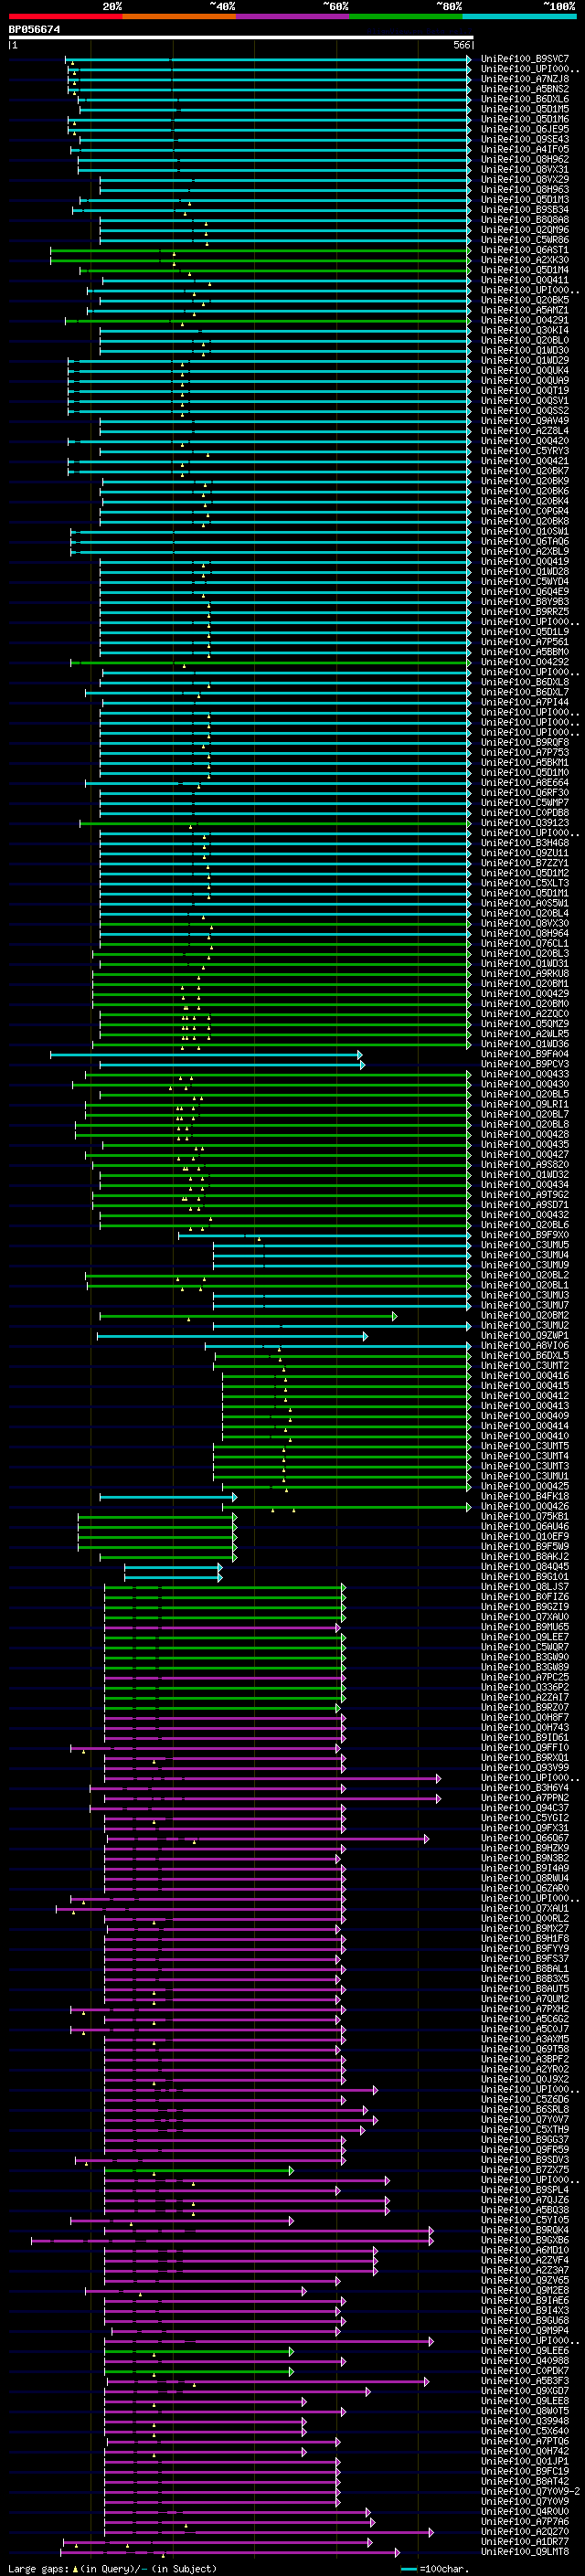Select hit label UniRef100_A8VI06
The height and width of the screenshot is (2576, 585).
point(525,1345)
